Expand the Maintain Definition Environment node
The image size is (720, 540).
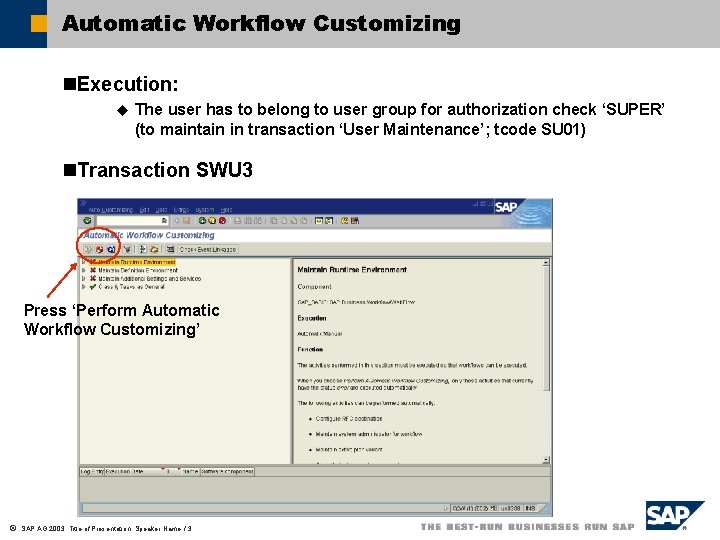(84, 270)
